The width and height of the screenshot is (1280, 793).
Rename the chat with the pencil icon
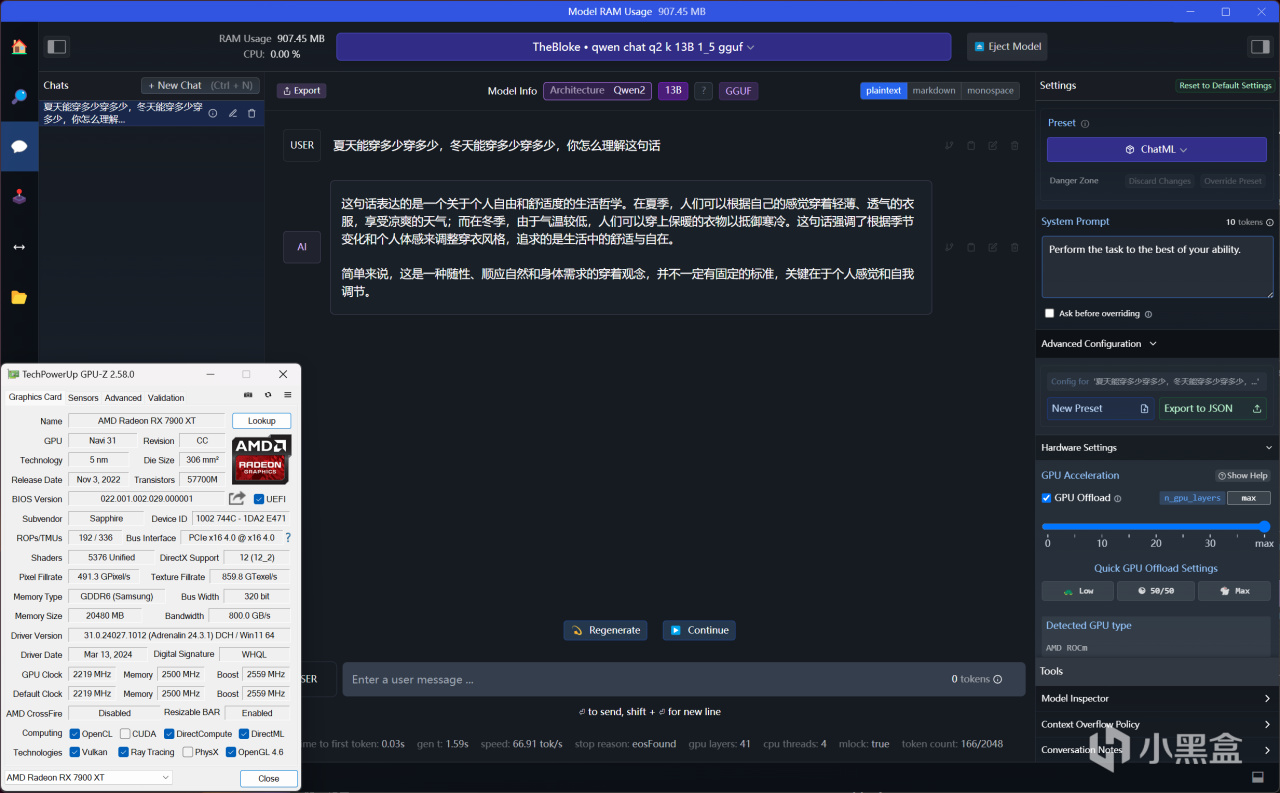[x=233, y=113]
